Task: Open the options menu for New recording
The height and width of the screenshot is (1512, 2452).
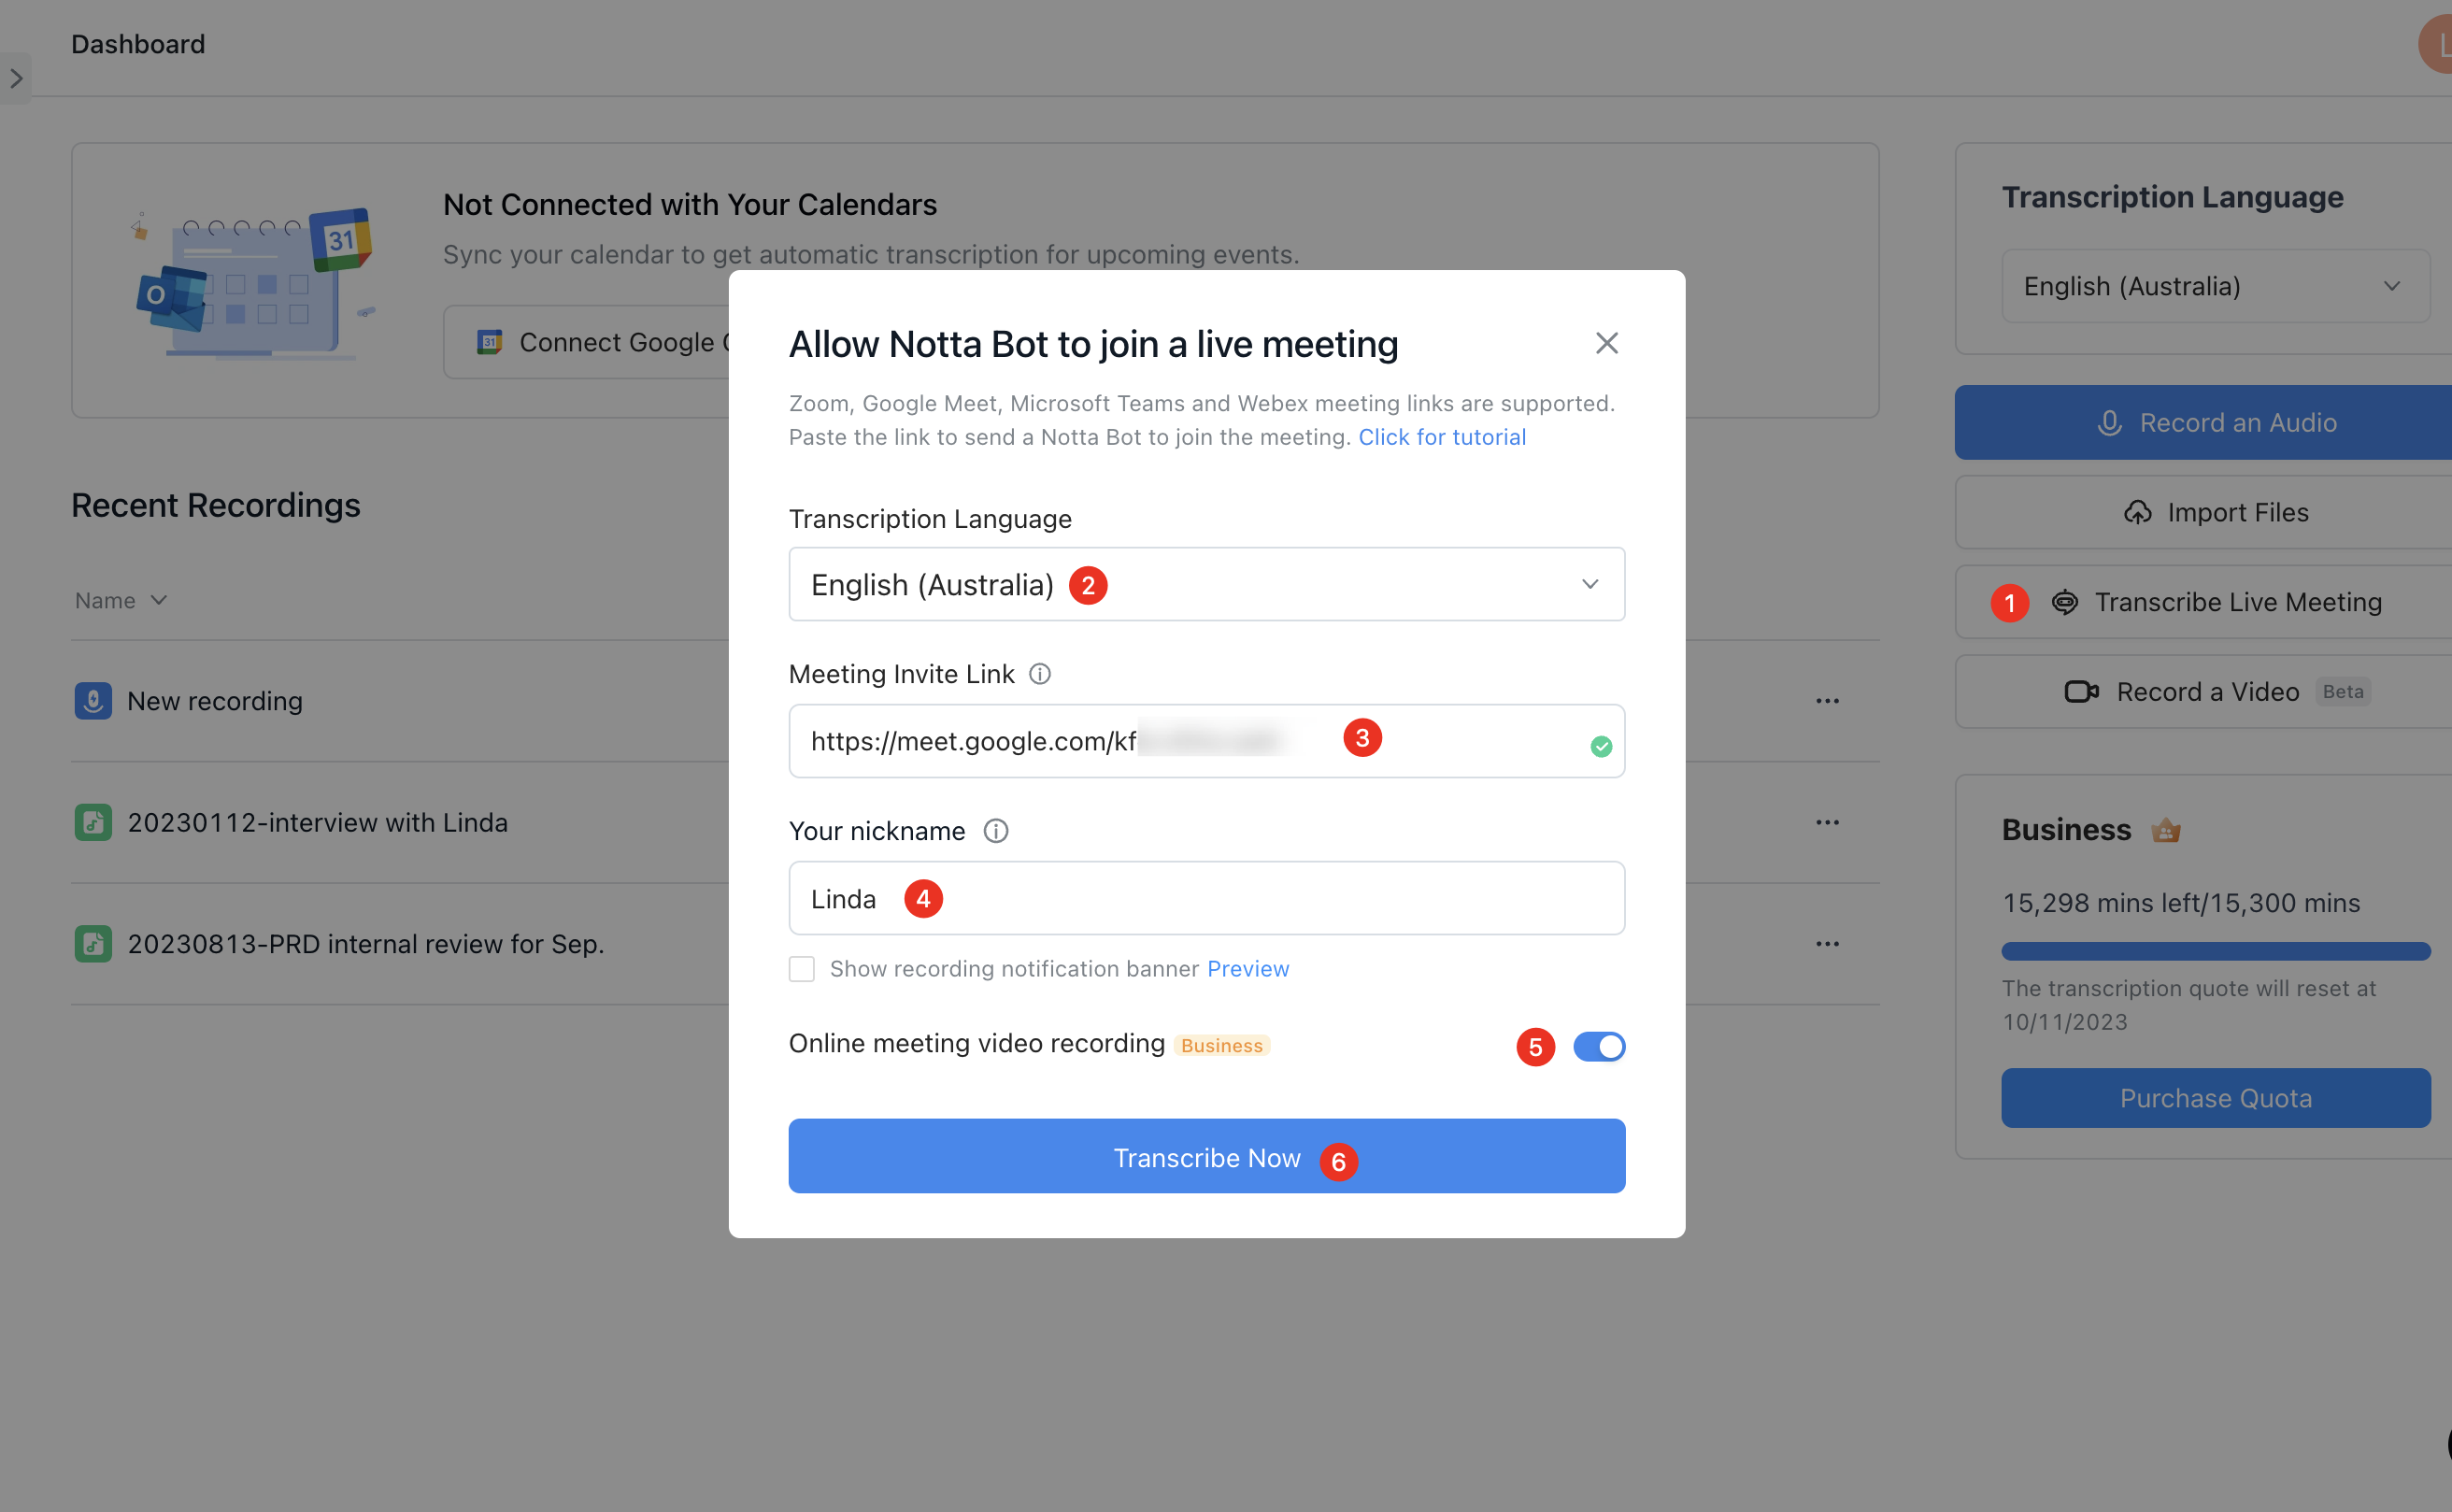Action: (1827, 701)
